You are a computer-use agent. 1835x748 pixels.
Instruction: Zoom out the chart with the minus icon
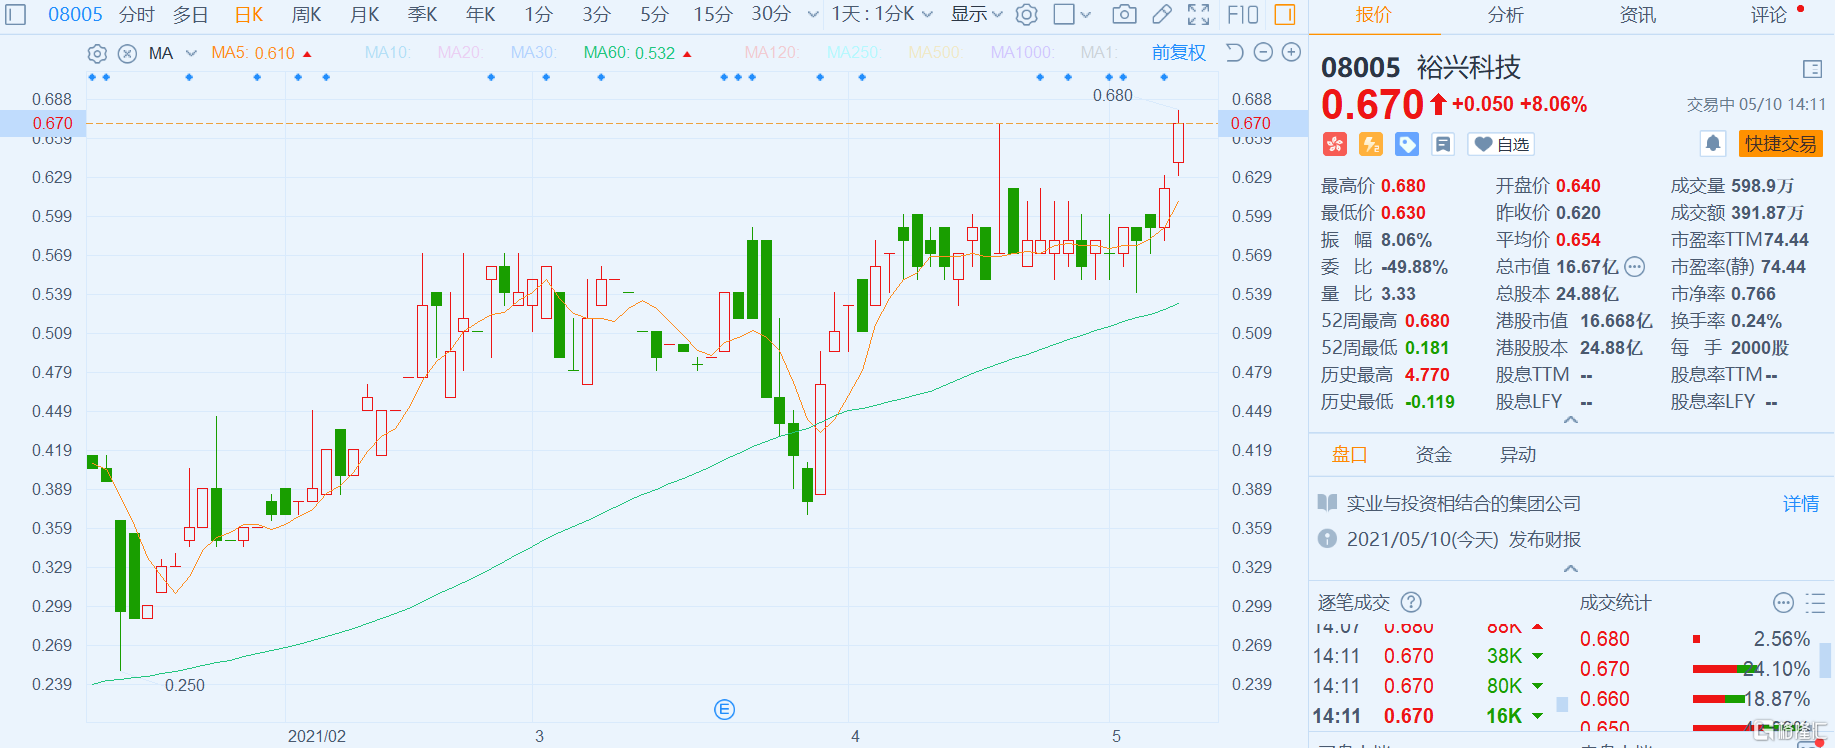(1263, 52)
